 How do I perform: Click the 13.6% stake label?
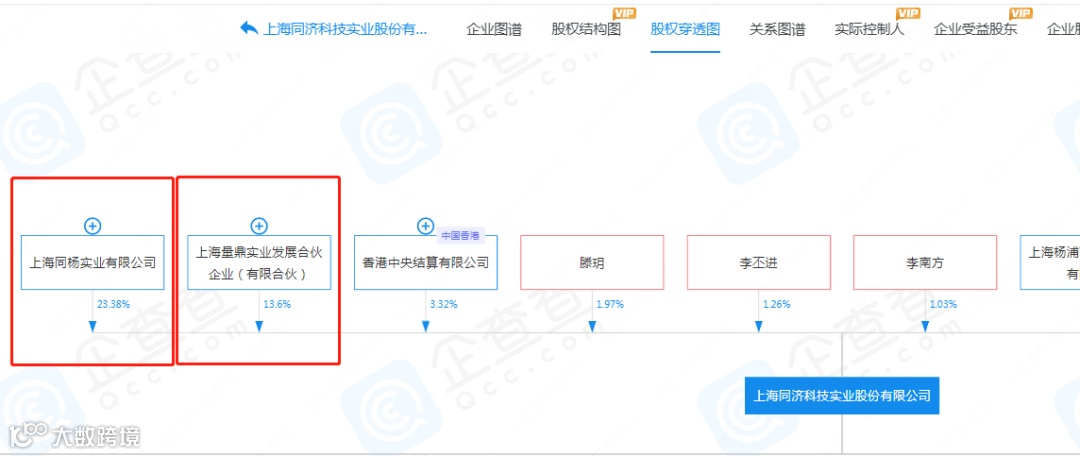[277, 304]
